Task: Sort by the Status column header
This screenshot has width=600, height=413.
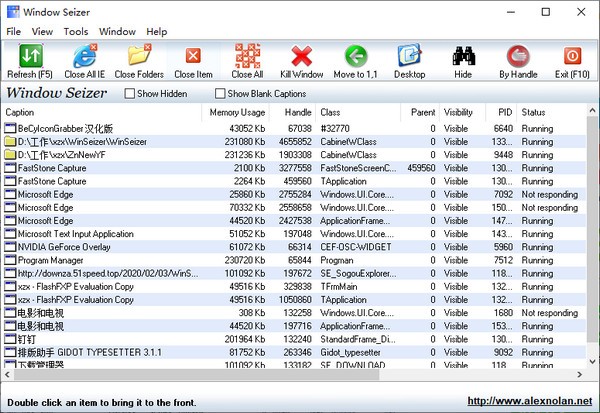Action: 551,112
